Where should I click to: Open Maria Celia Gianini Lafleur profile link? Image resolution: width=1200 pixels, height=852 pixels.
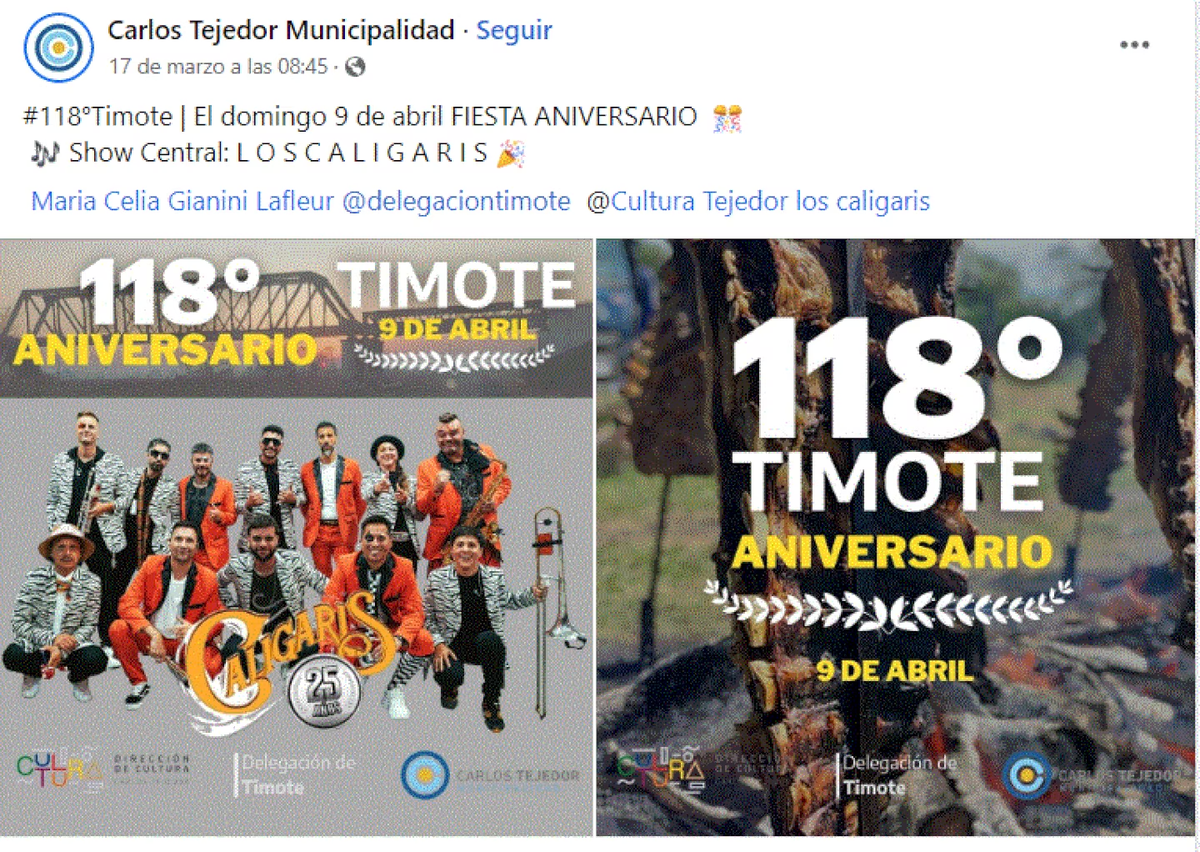(183, 201)
